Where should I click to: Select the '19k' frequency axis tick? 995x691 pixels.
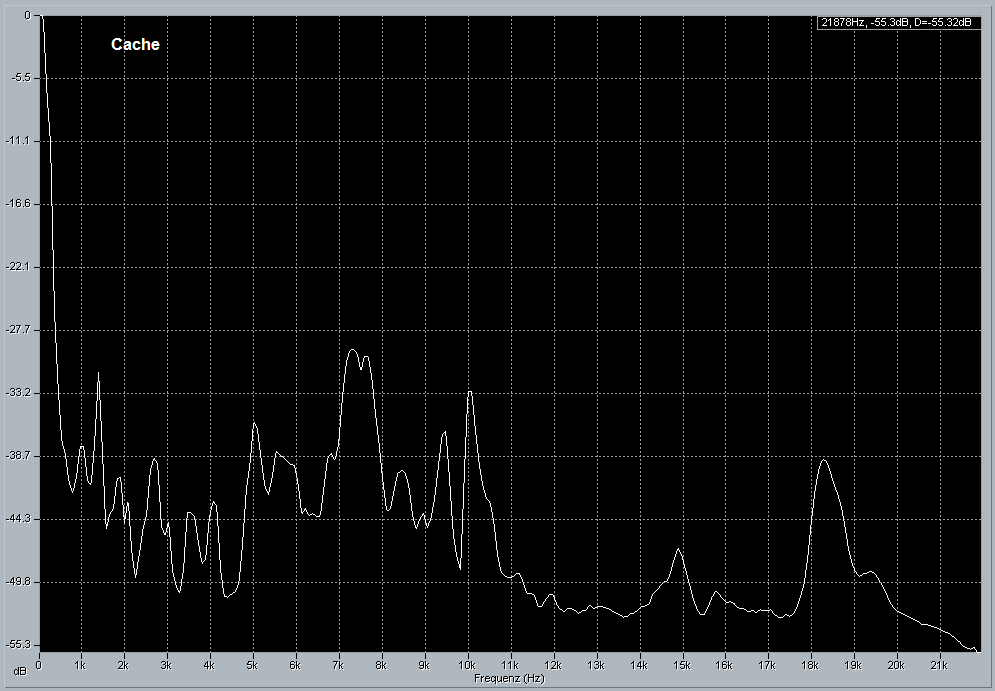pos(853,666)
